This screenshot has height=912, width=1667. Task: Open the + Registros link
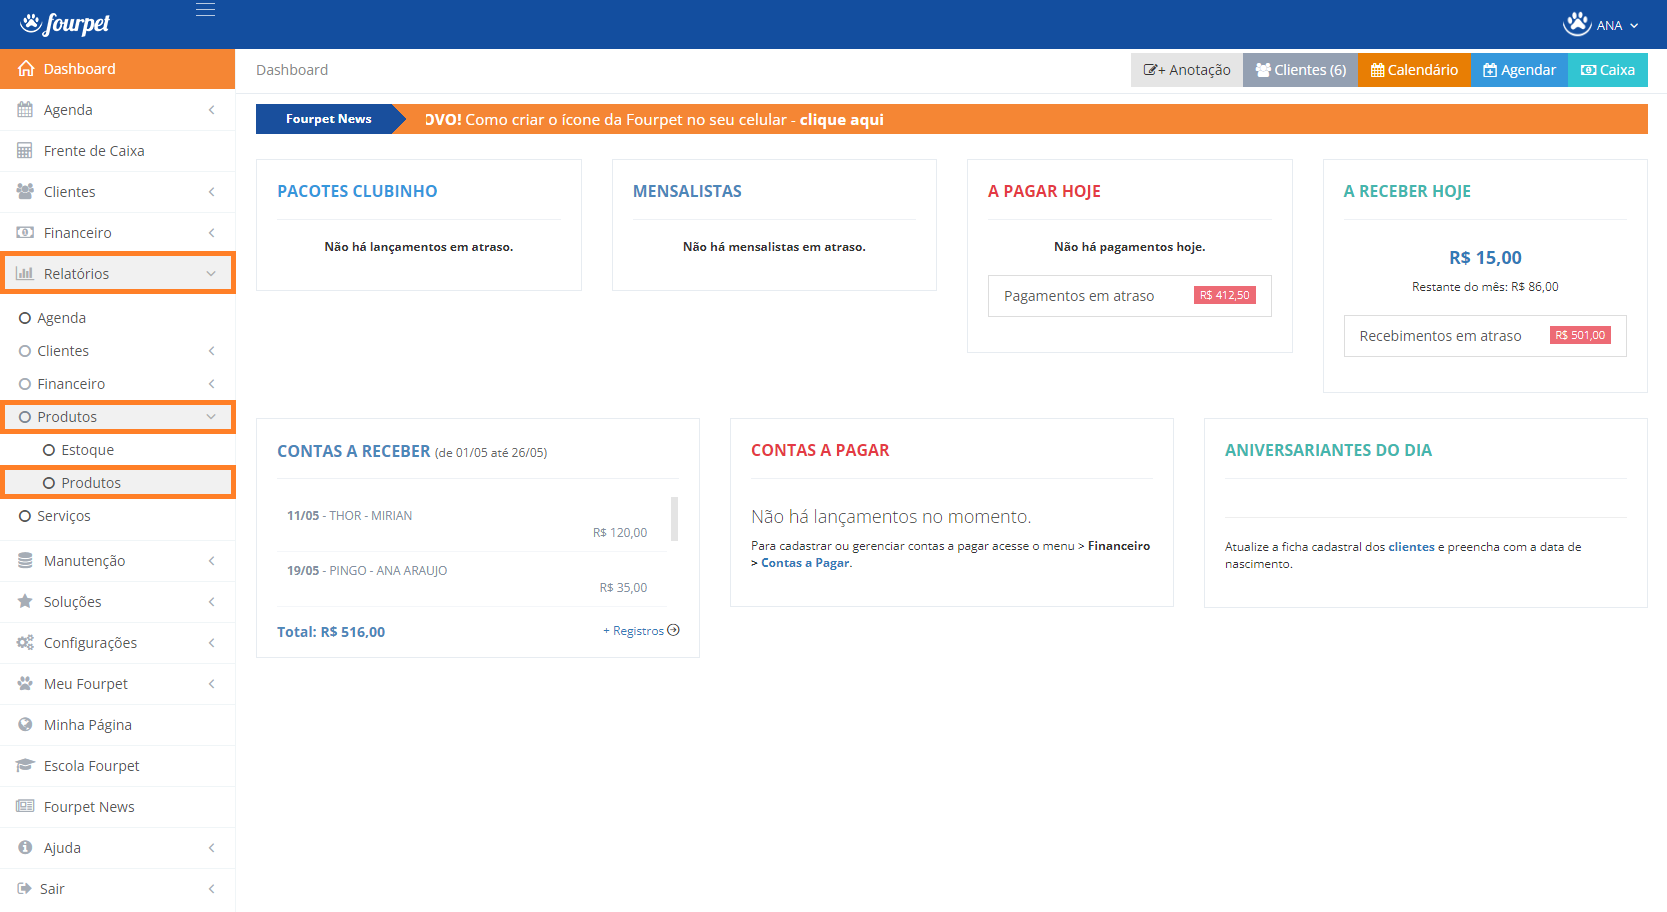click(641, 631)
